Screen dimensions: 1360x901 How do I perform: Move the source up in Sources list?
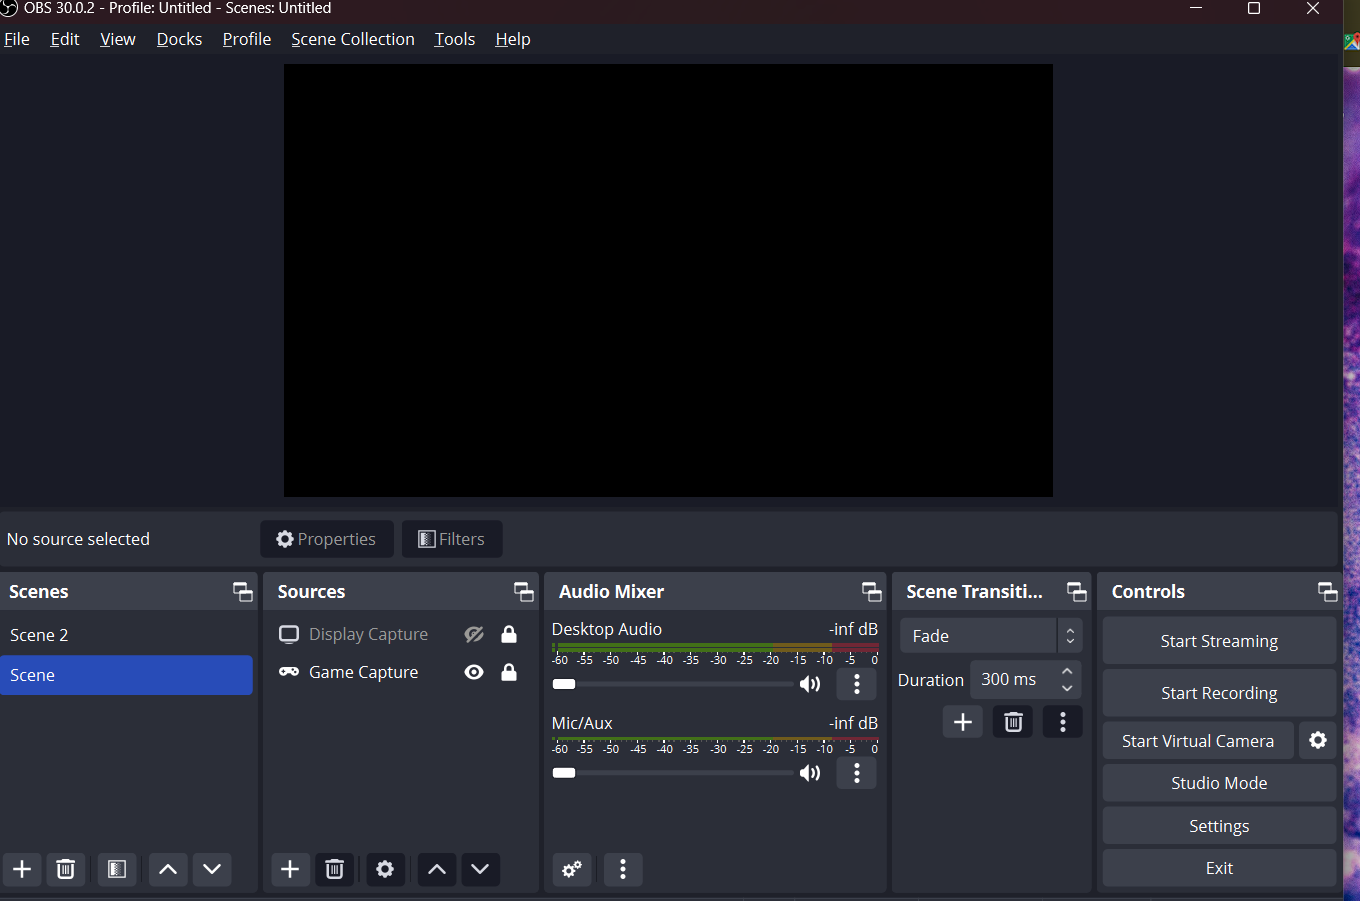pyautogui.click(x=437, y=869)
